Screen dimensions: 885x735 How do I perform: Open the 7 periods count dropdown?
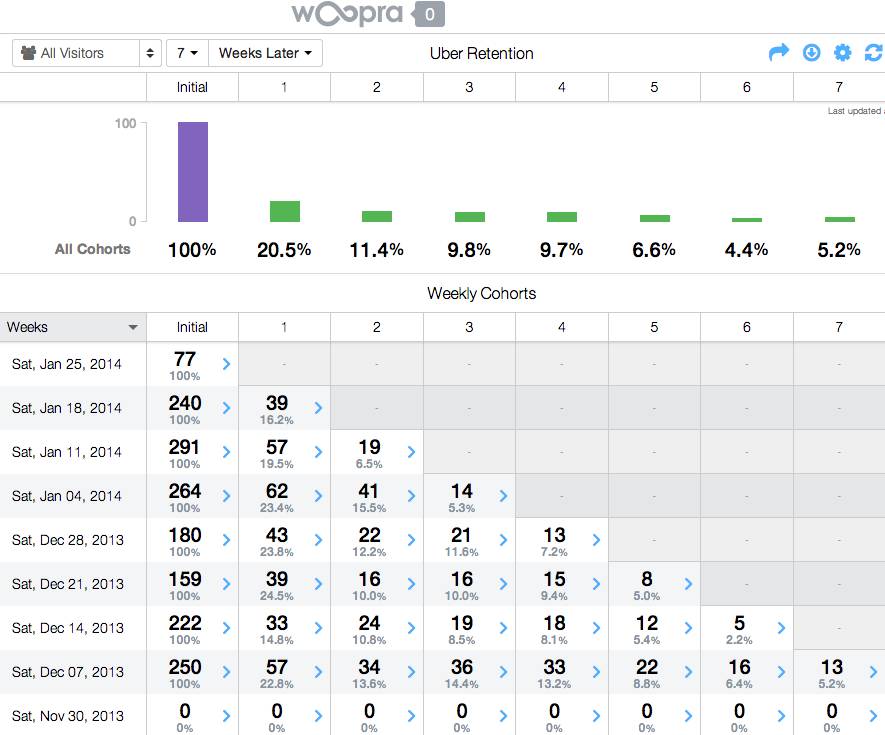coord(187,53)
